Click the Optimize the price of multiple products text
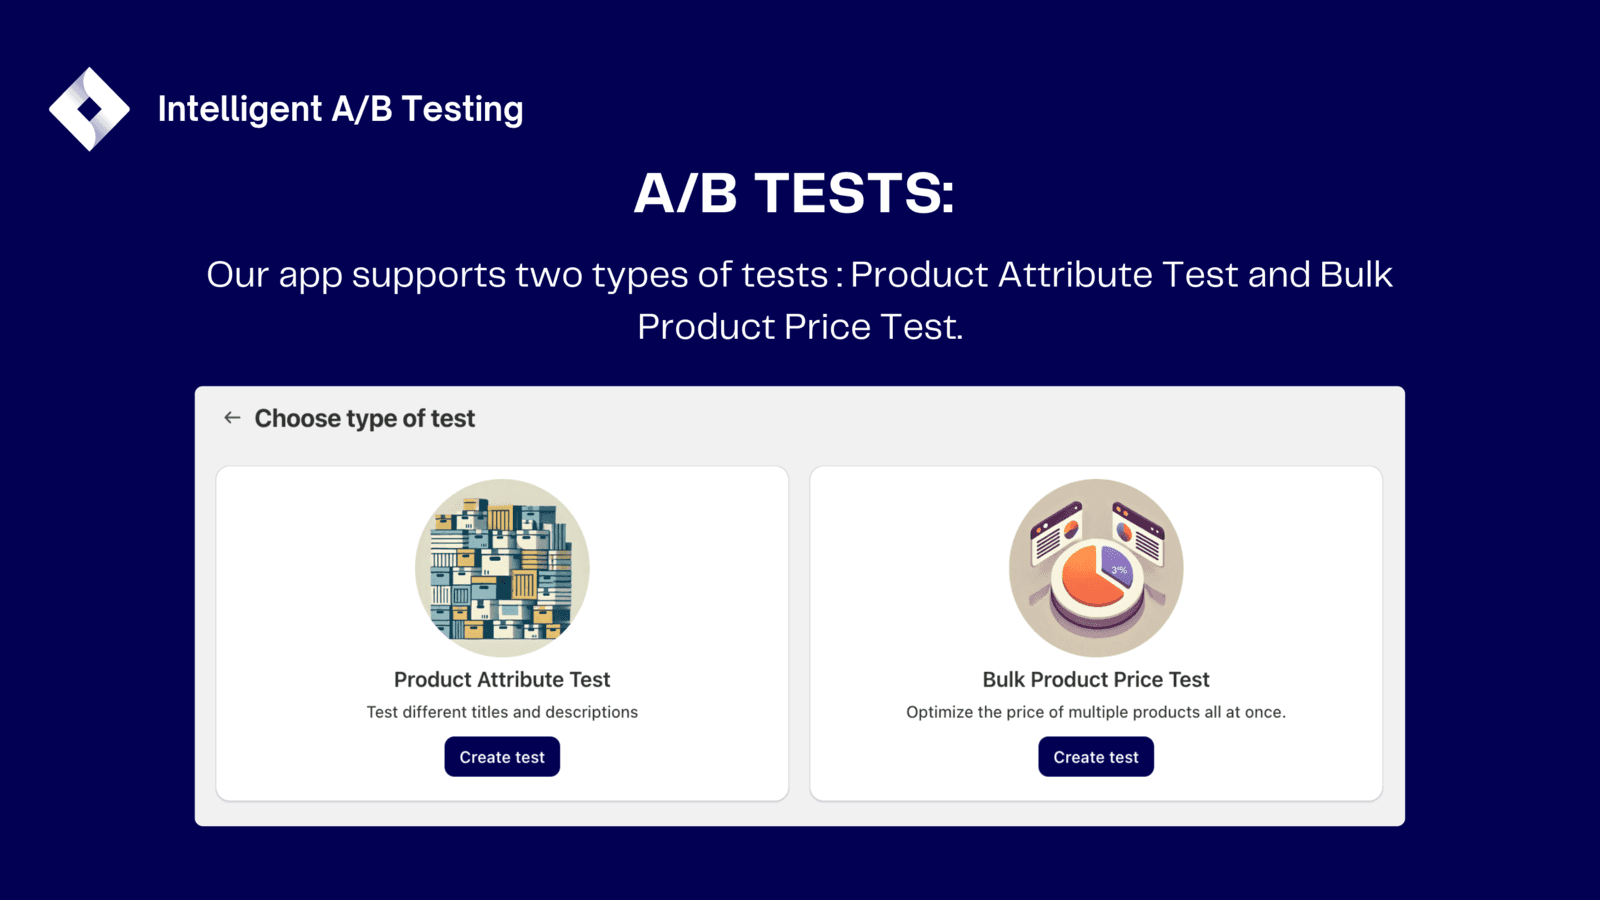1600x900 pixels. point(1096,712)
